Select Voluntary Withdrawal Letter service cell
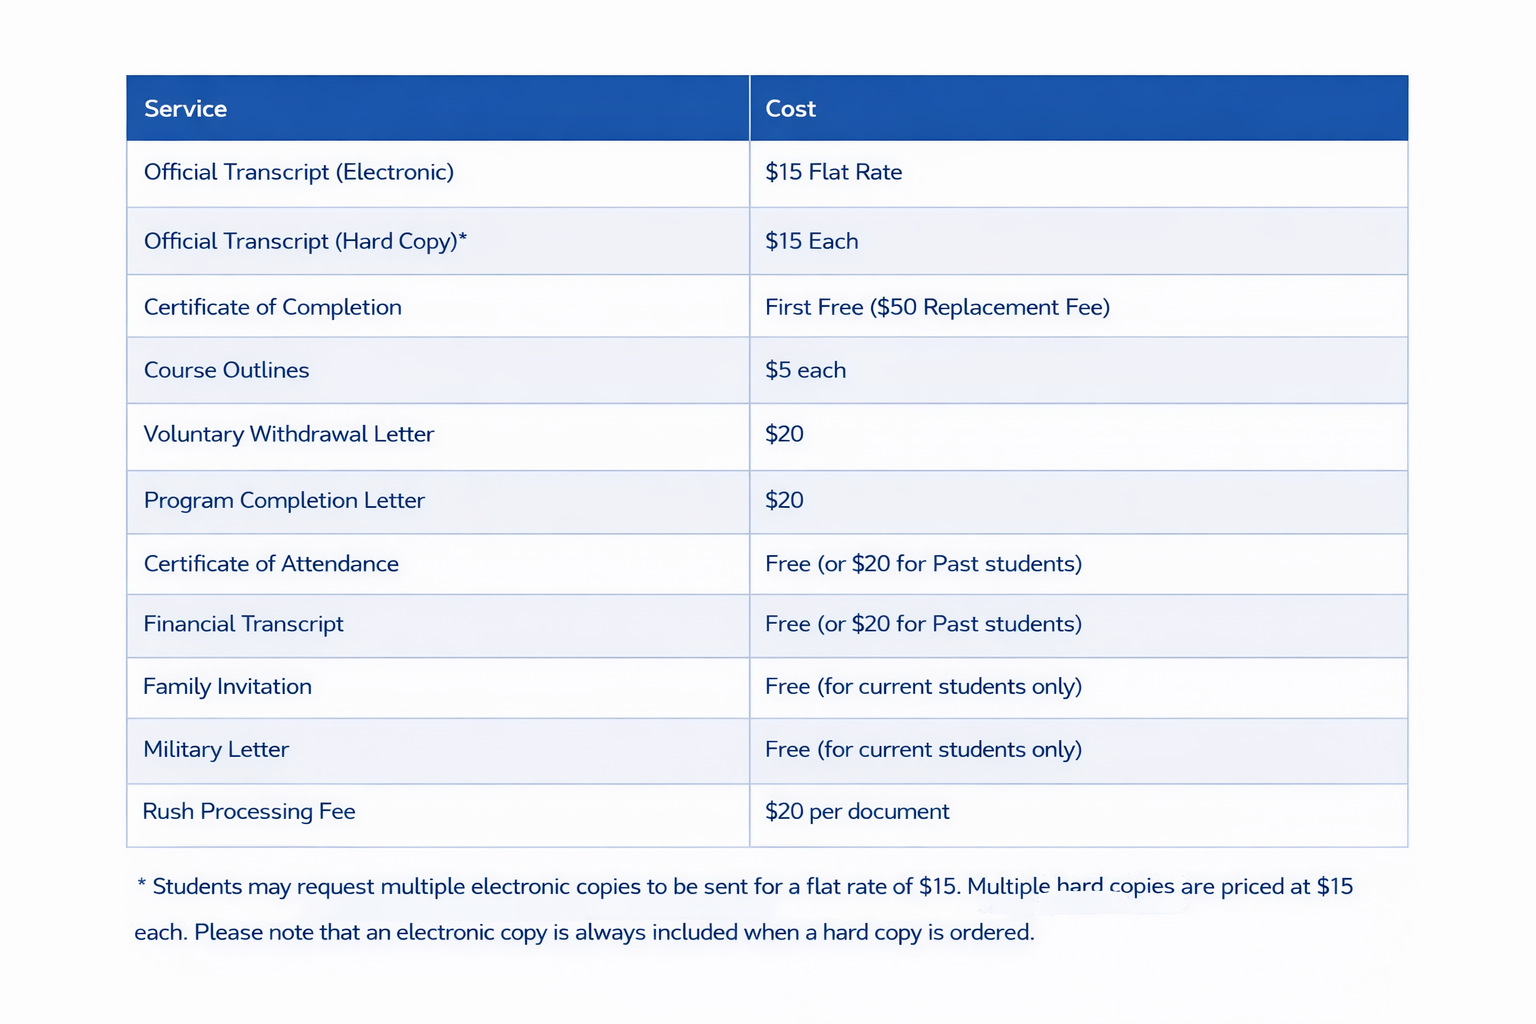This screenshot has width=1536, height=1024. 288,434
